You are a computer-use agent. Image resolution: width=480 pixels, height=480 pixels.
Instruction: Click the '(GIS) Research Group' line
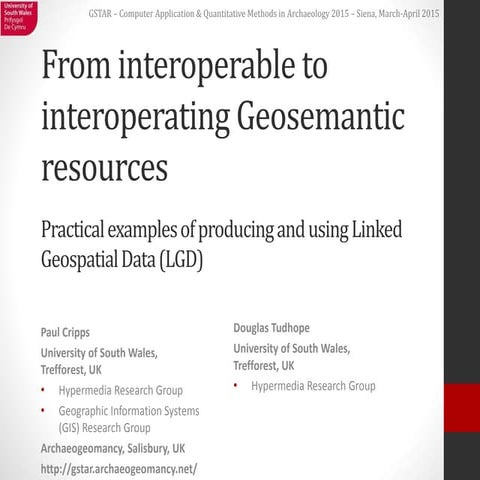pos(104,428)
